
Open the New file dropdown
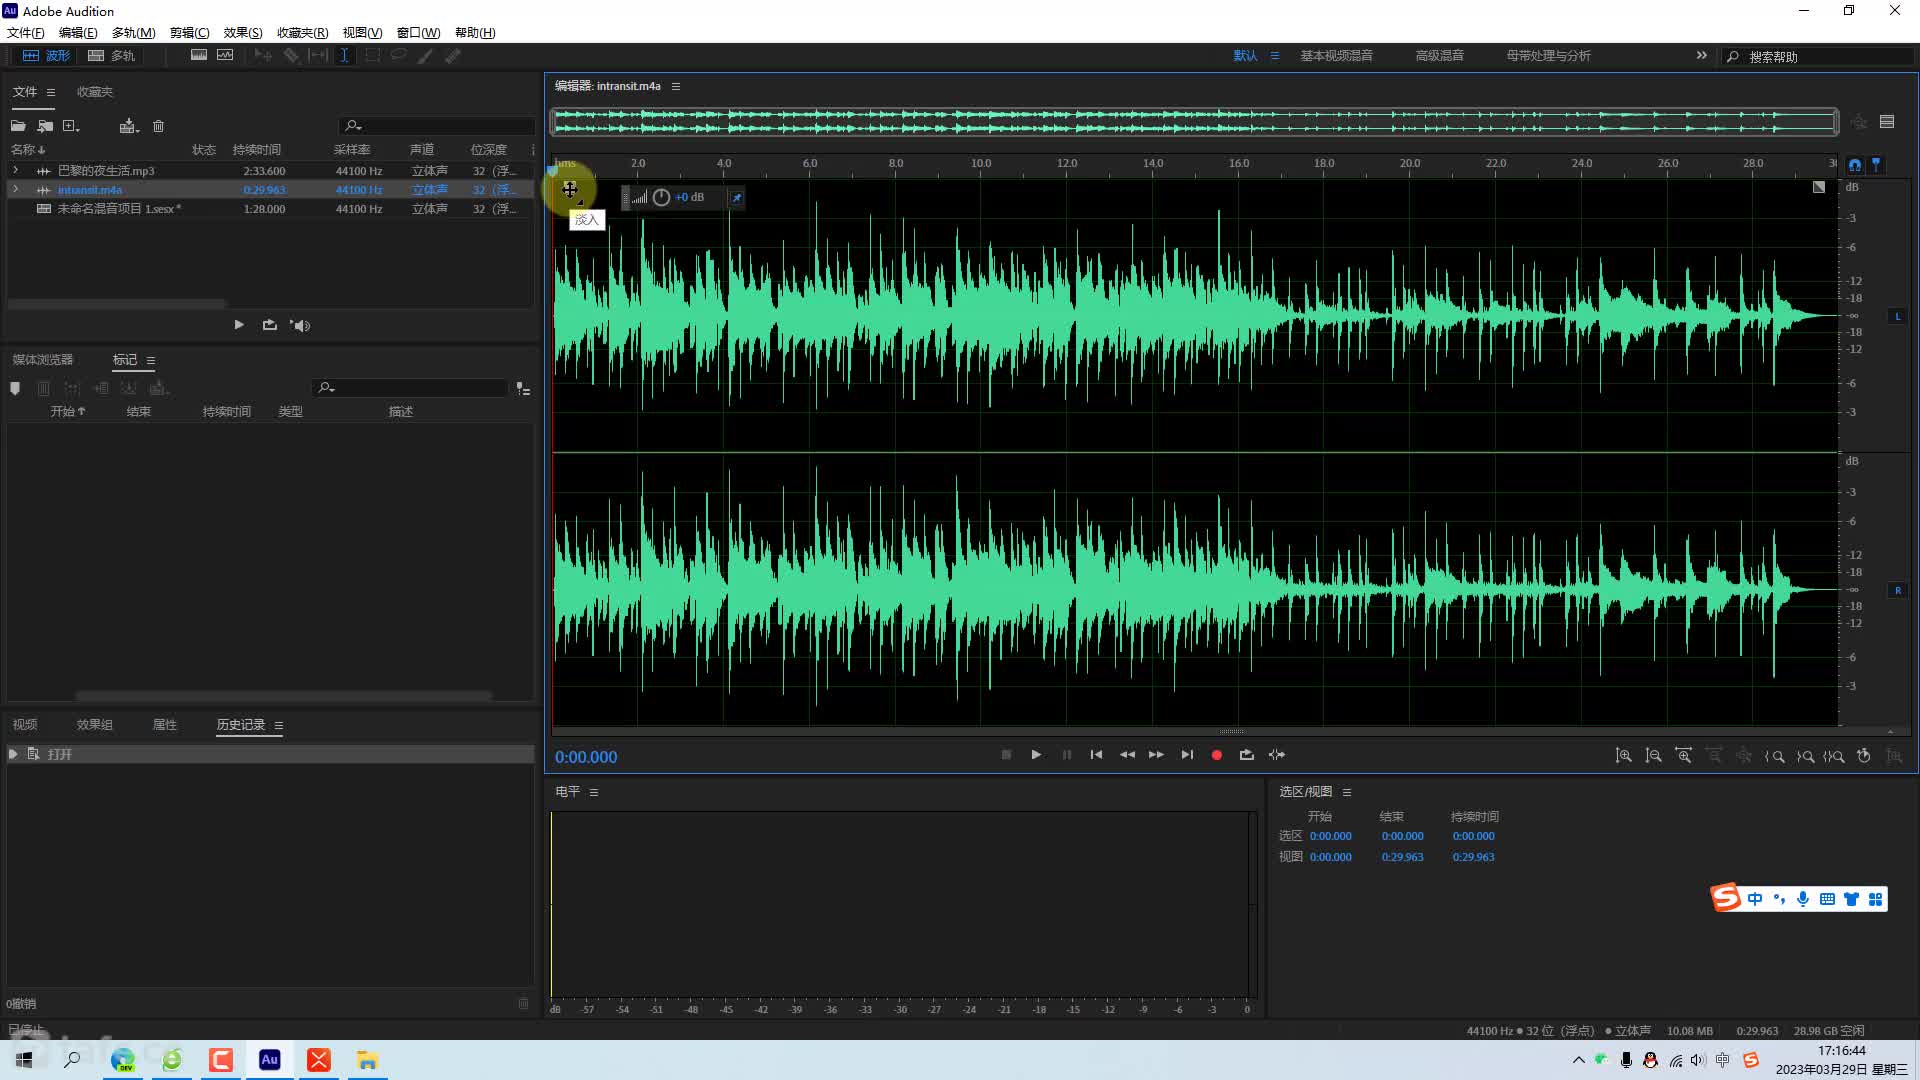point(71,126)
